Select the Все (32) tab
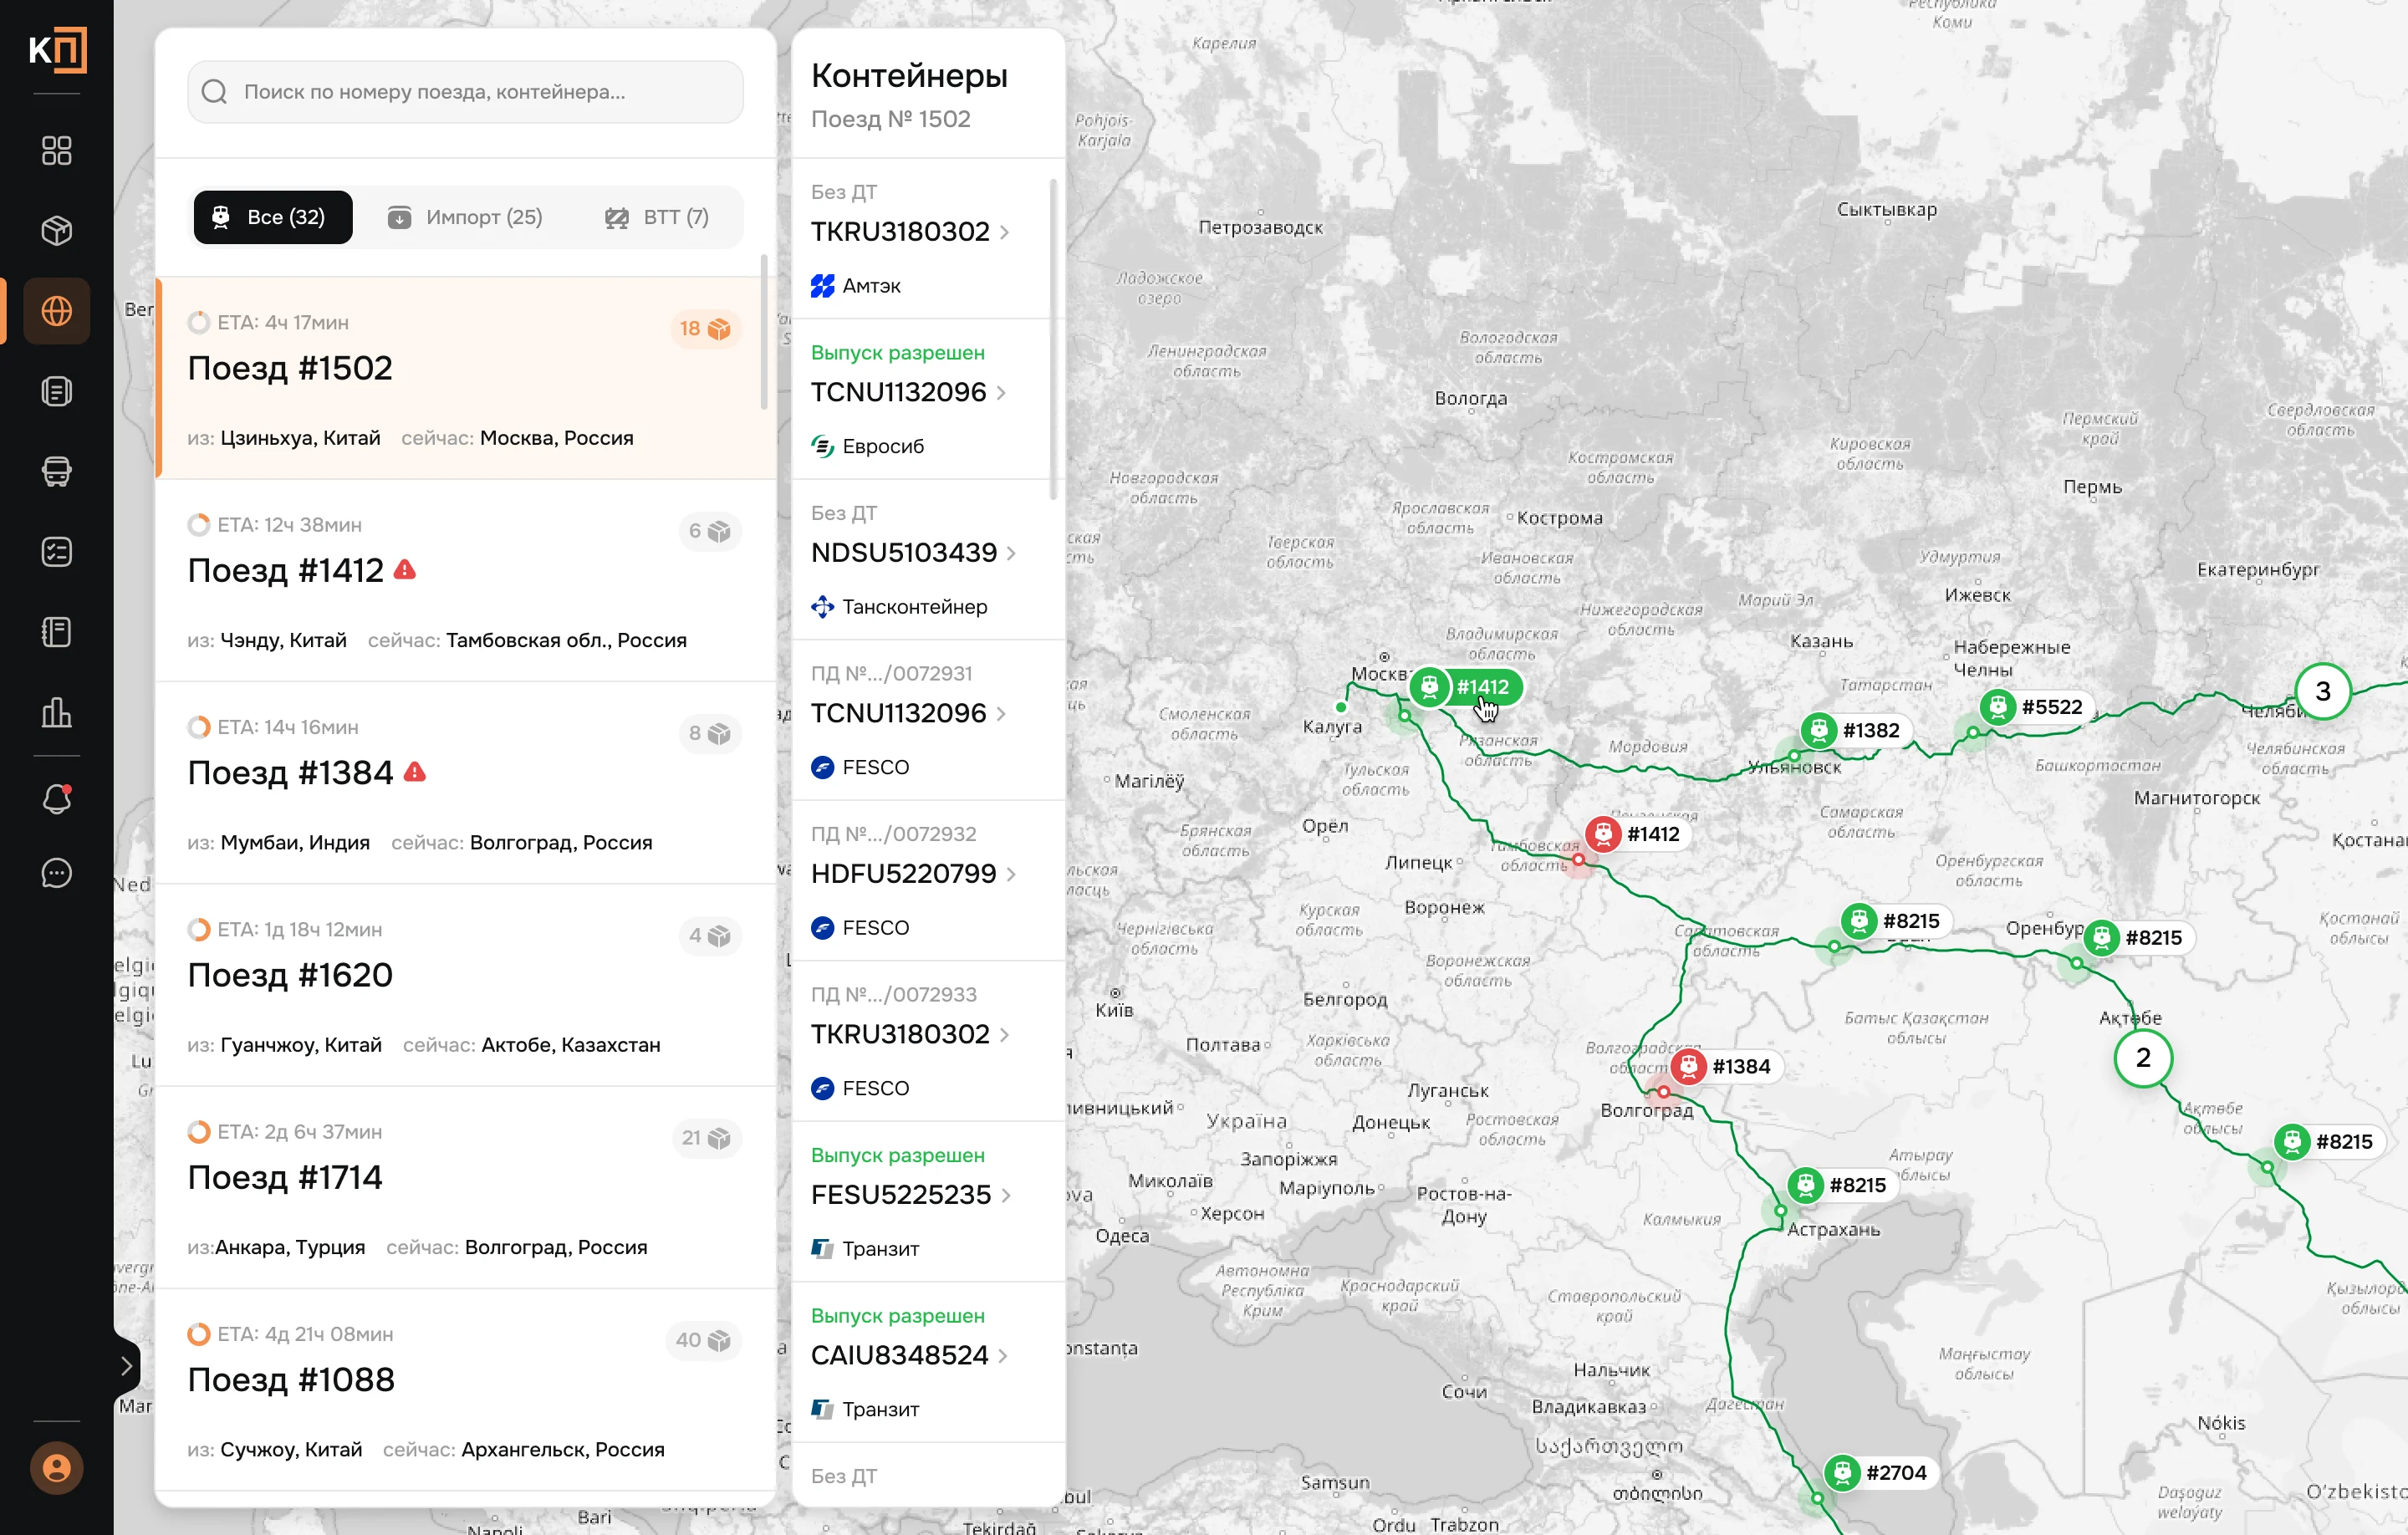This screenshot has height=1535, width=2408. (272, 217)
